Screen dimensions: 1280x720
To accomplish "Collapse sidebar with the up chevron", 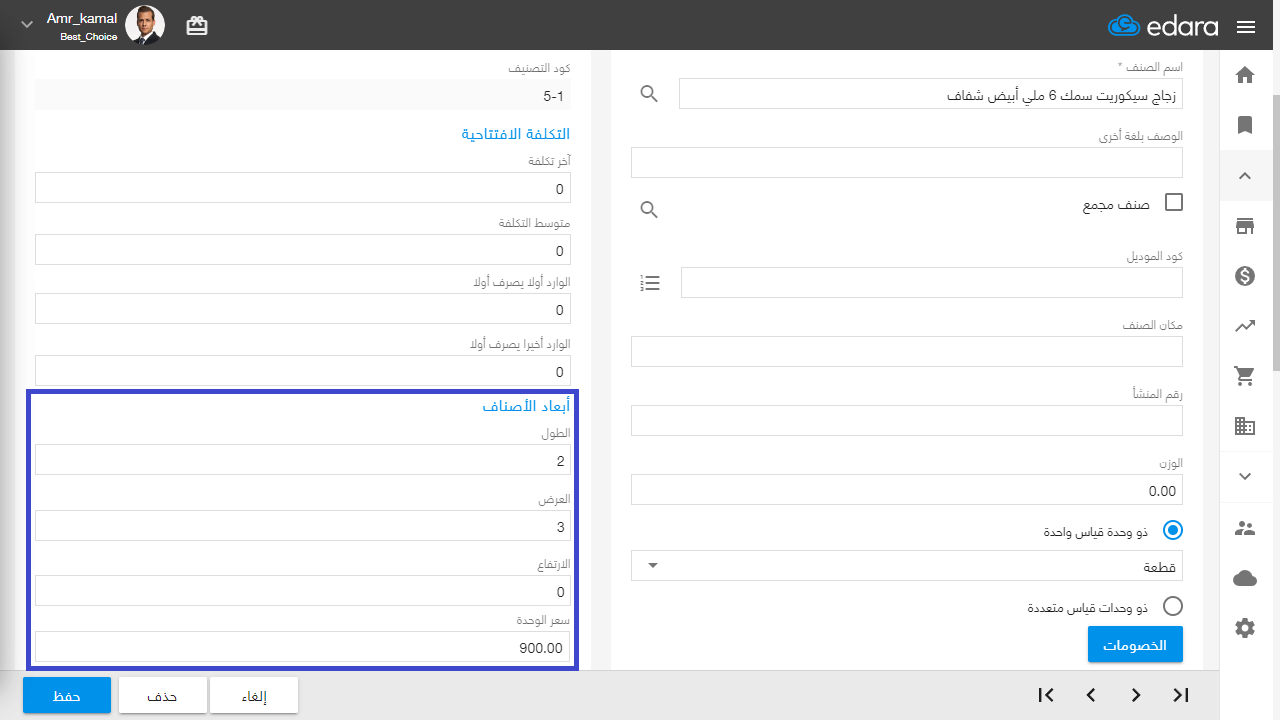I will point(1245,176).
